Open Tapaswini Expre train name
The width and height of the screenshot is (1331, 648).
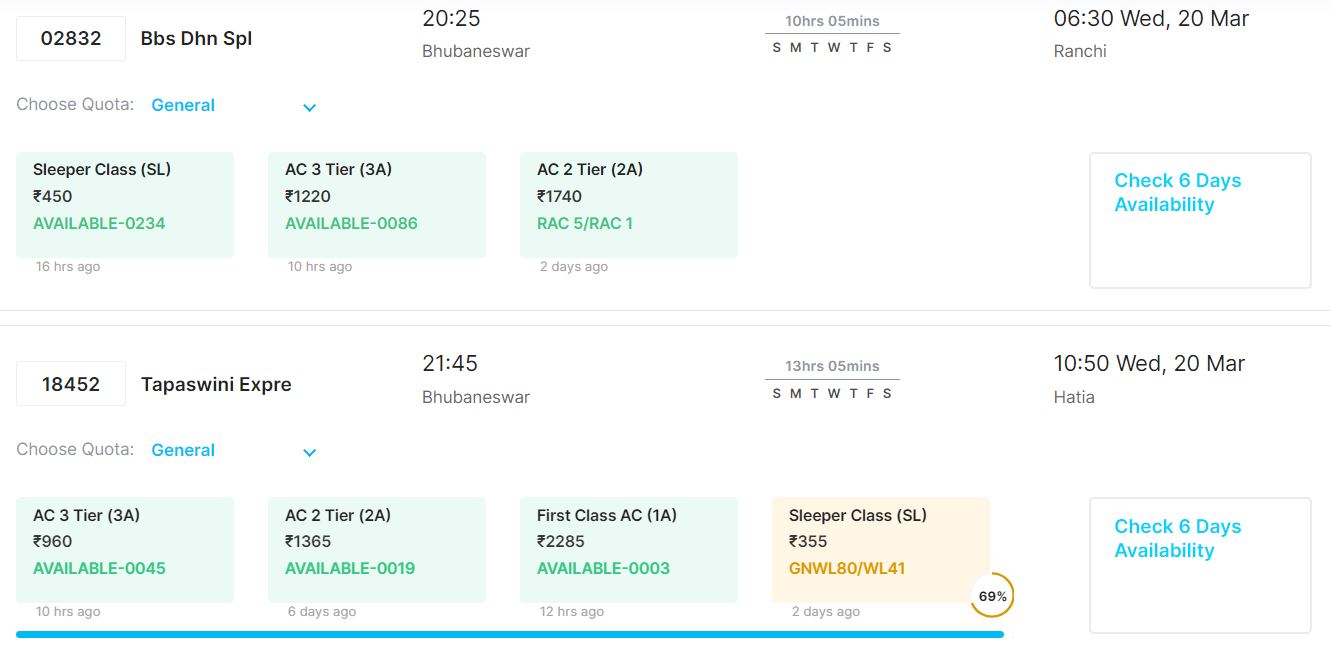pos(216,384)
